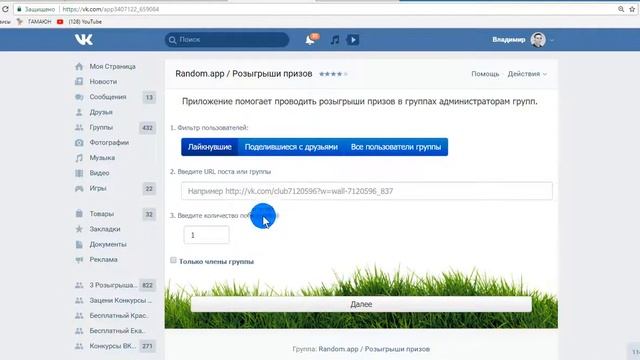Image resolution: width=640 pixels, height=360 pixels.
Task: Open Новости in the sidebar menu
Action: click(103, 82)
